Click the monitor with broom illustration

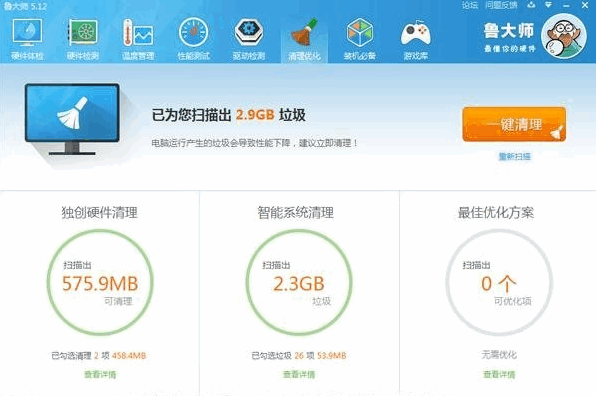[x=72, y=119]
